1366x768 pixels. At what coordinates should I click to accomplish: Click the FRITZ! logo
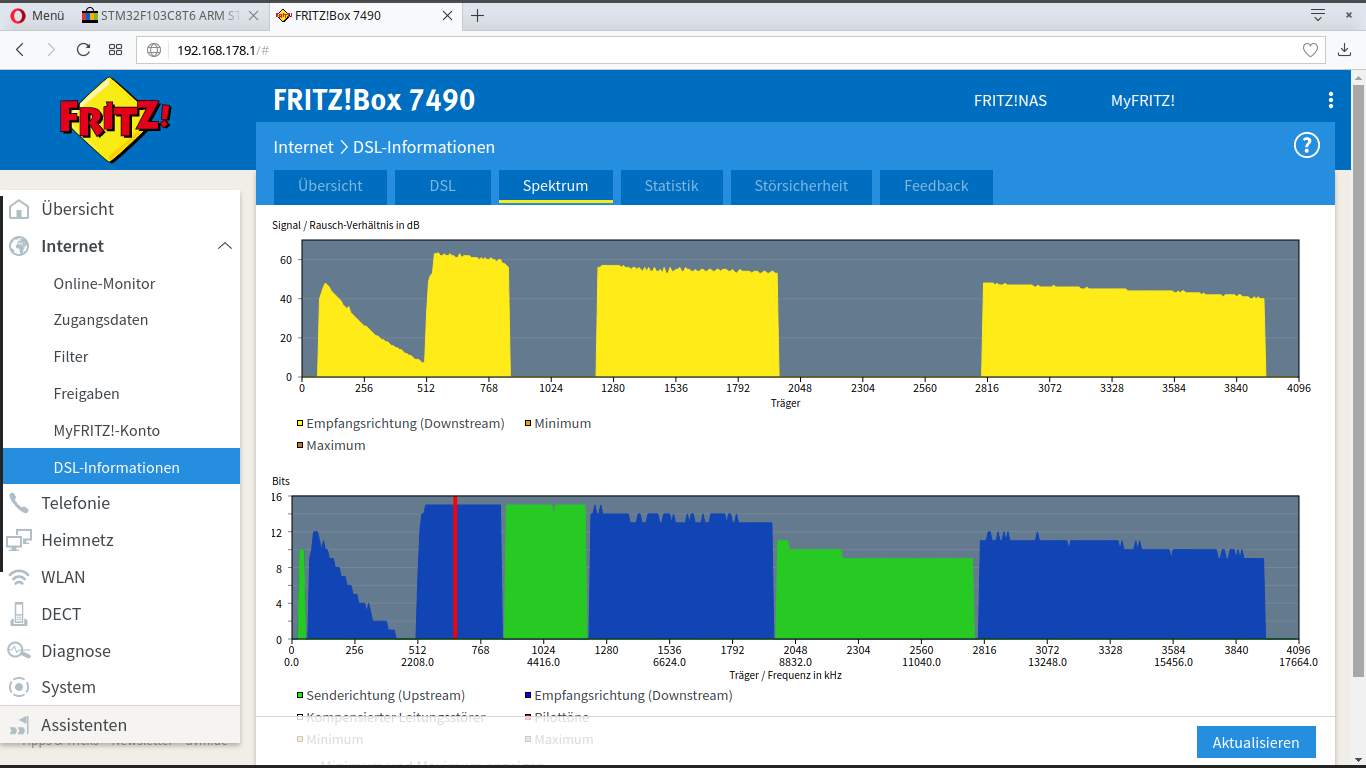point(114,119)
